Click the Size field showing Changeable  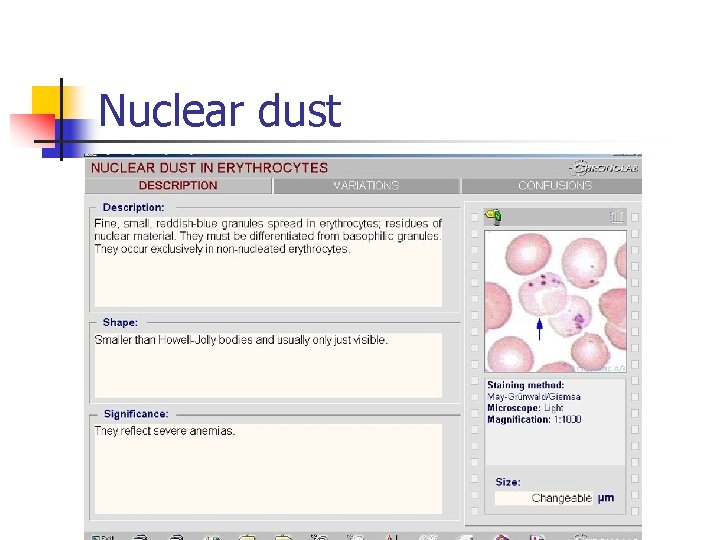(544, 498)
